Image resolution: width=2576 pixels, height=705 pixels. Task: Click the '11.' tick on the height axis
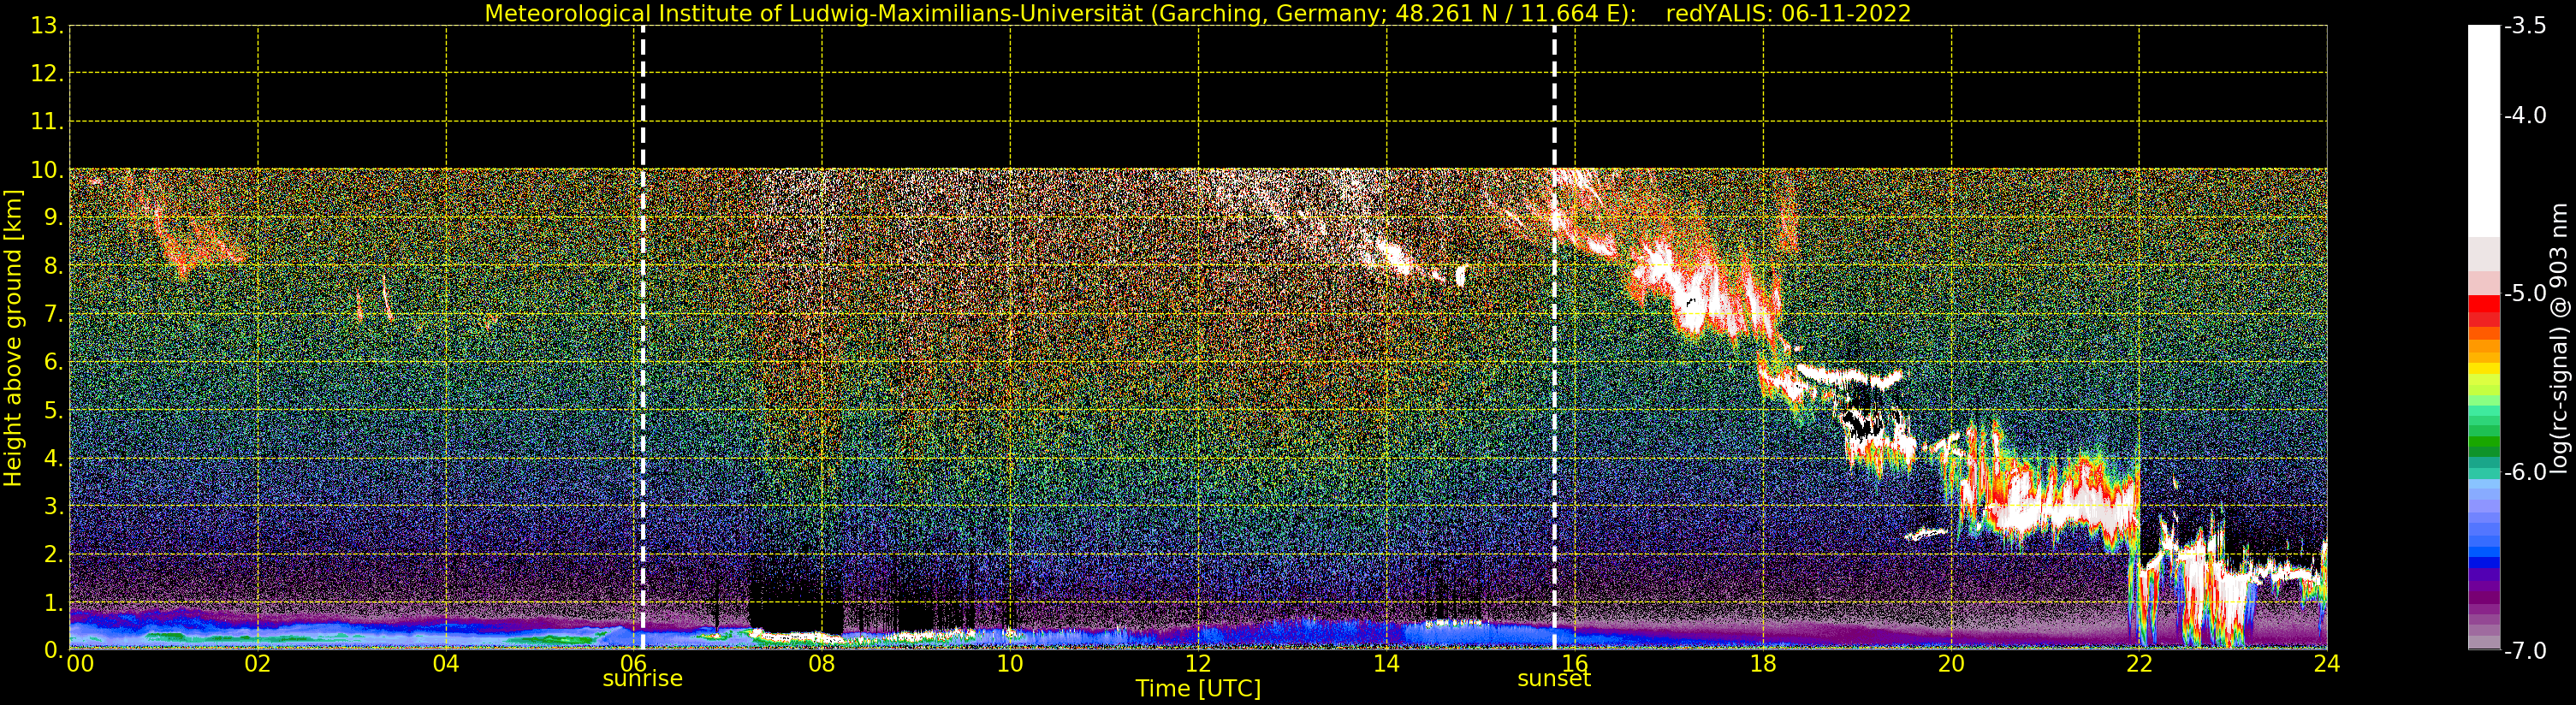pos(47,122)
